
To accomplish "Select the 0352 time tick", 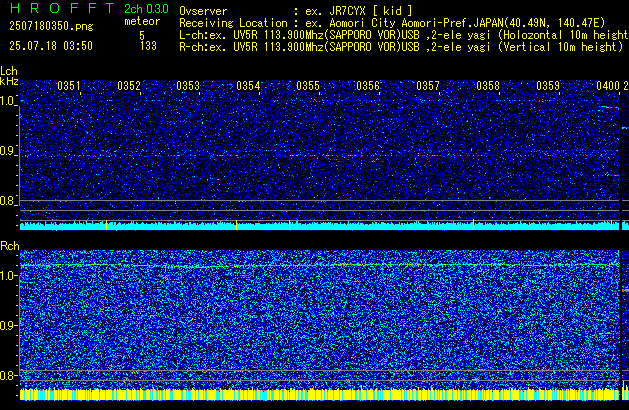I will click(129, 86).
